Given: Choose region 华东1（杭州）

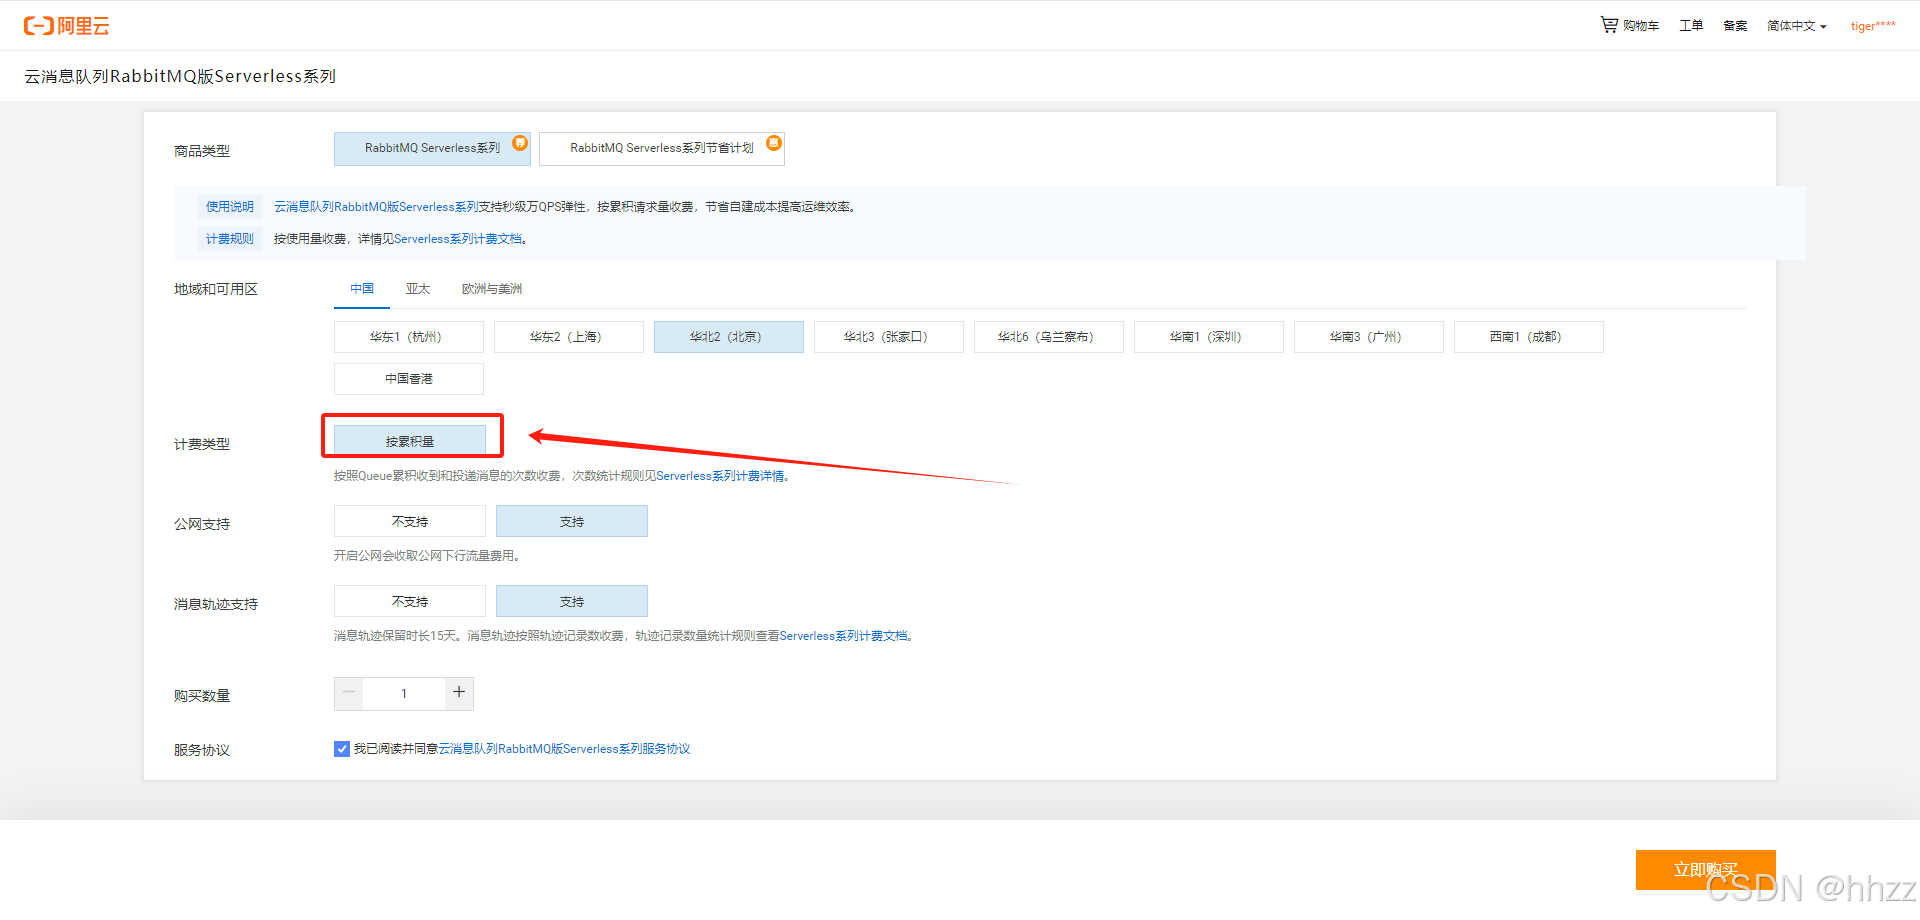Looking at the screenshot, I should coord(409,337).
